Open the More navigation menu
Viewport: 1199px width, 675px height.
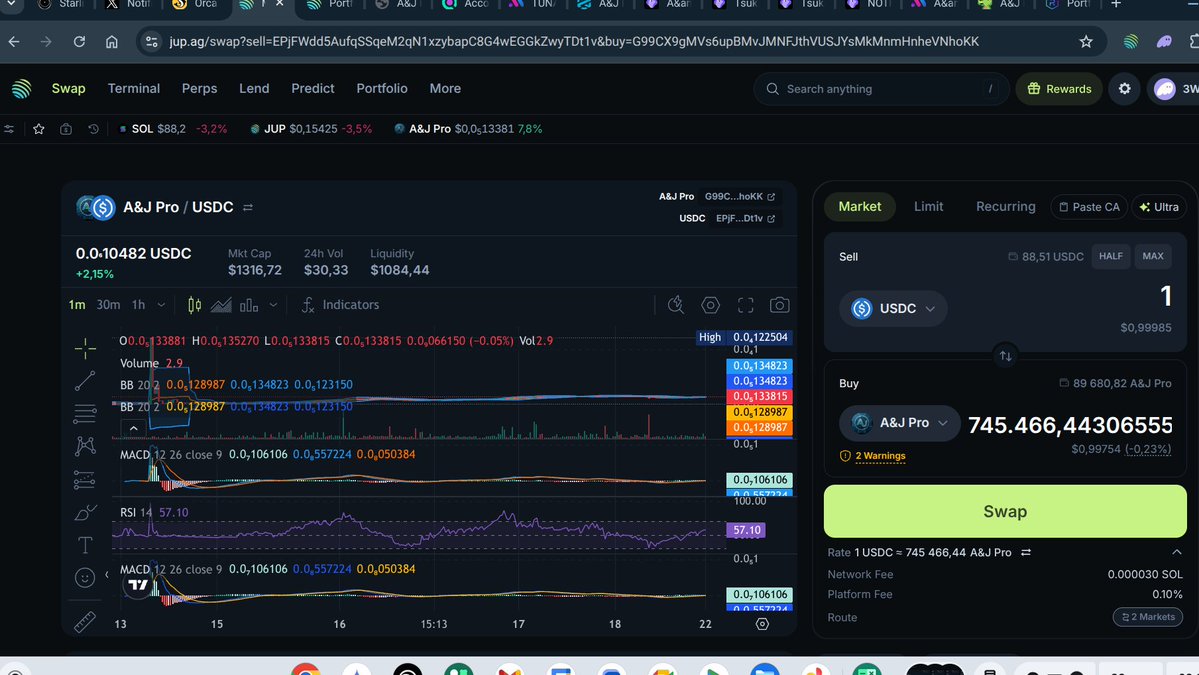click(x=445, y=89)
